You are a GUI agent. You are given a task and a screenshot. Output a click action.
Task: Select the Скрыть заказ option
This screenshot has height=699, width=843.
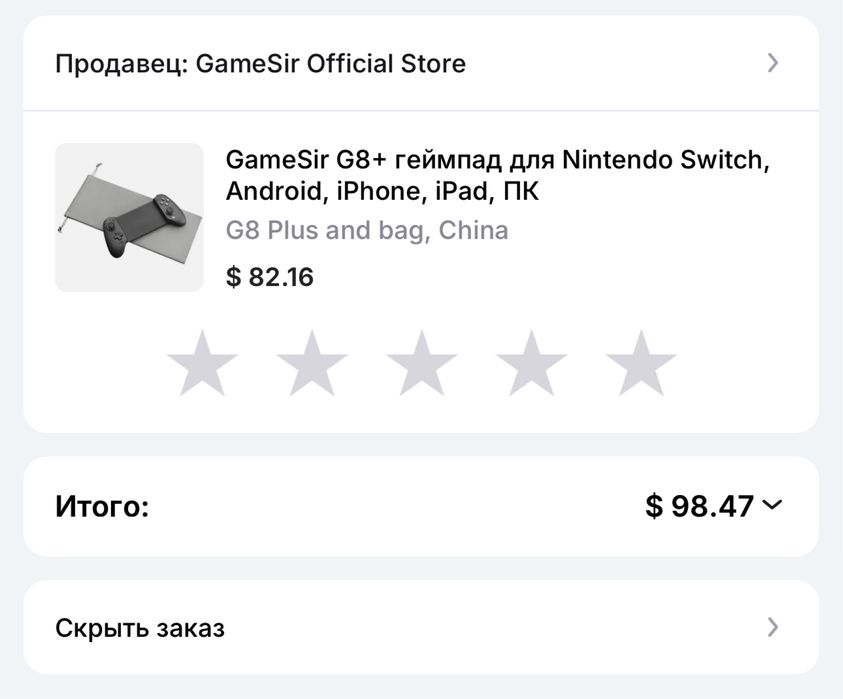[140, 628]
